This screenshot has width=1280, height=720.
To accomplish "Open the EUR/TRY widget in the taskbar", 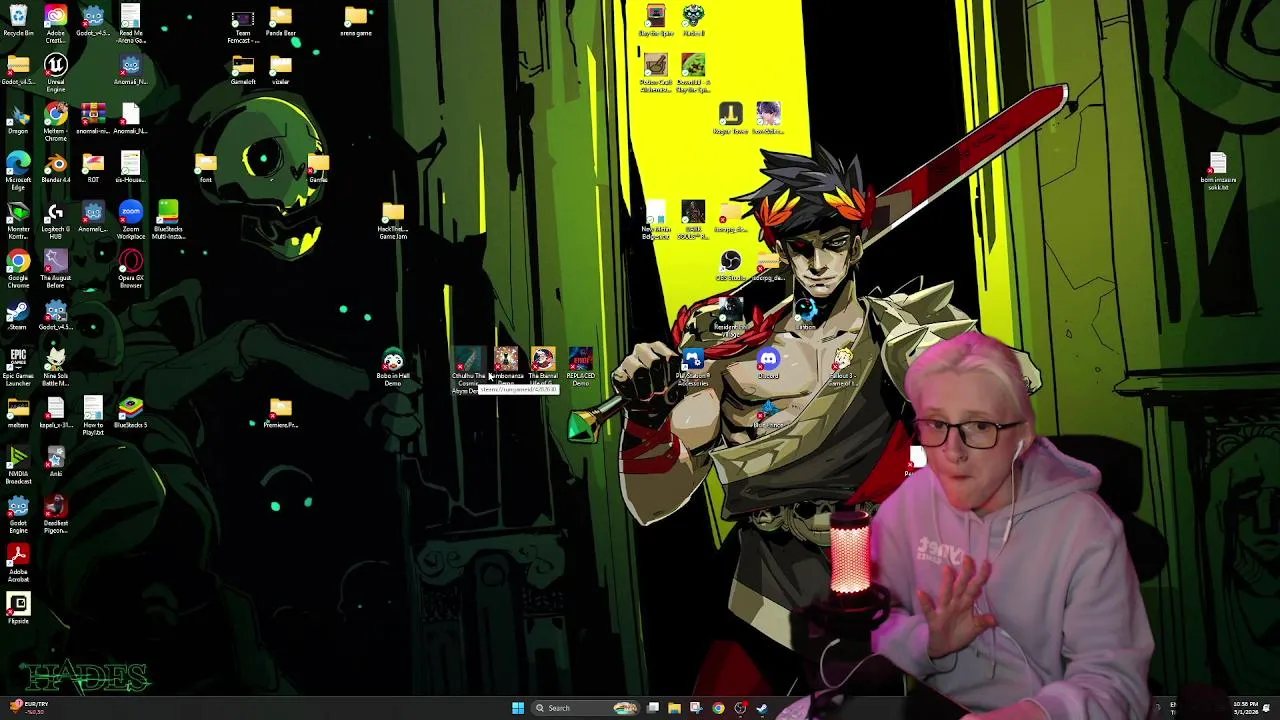I will (x=28, y=707).
